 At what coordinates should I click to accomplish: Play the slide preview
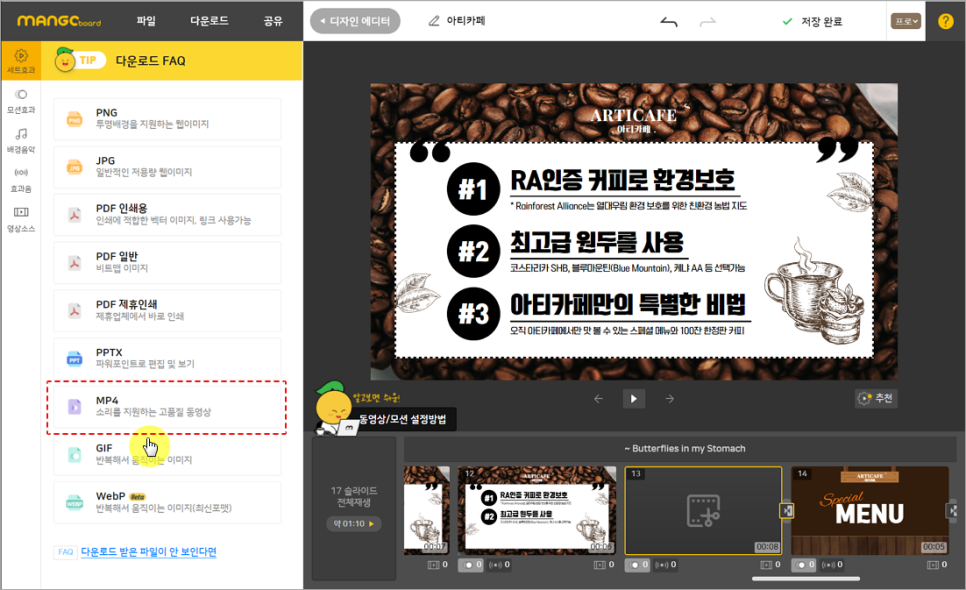coord(633,398)
